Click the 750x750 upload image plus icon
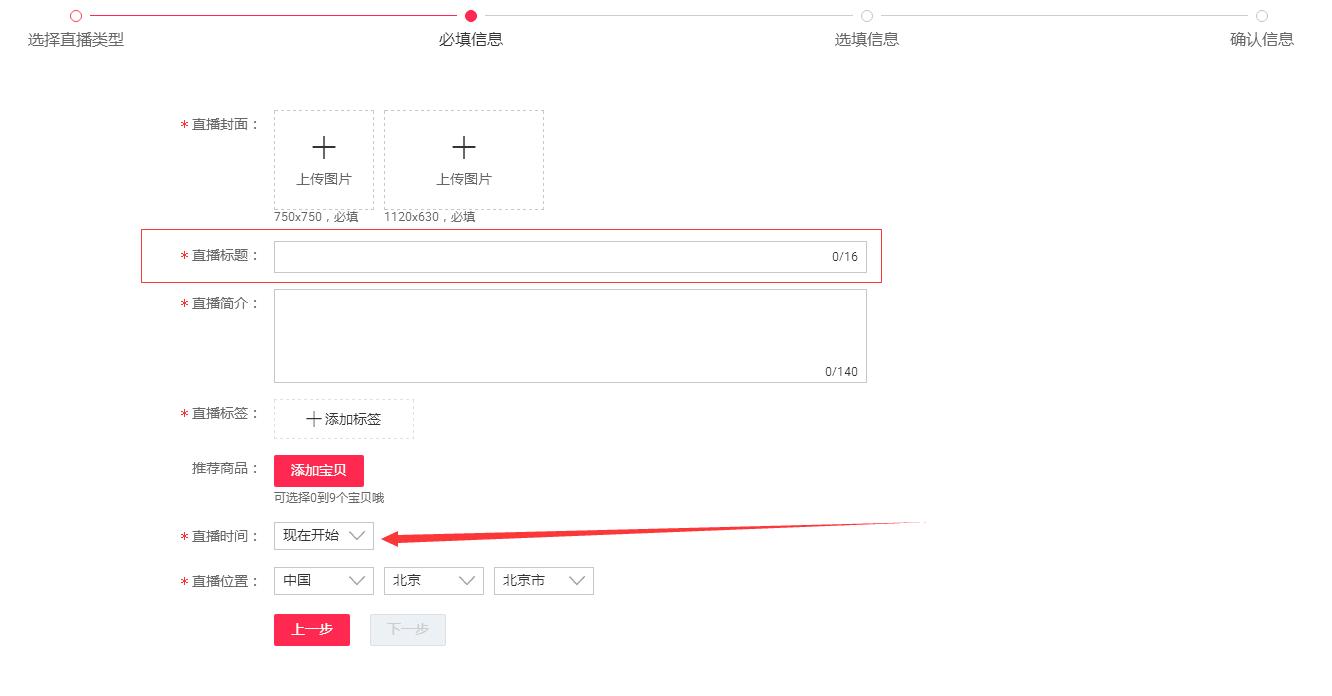Viewport: 1332px width, 696px height. point(323,146)
